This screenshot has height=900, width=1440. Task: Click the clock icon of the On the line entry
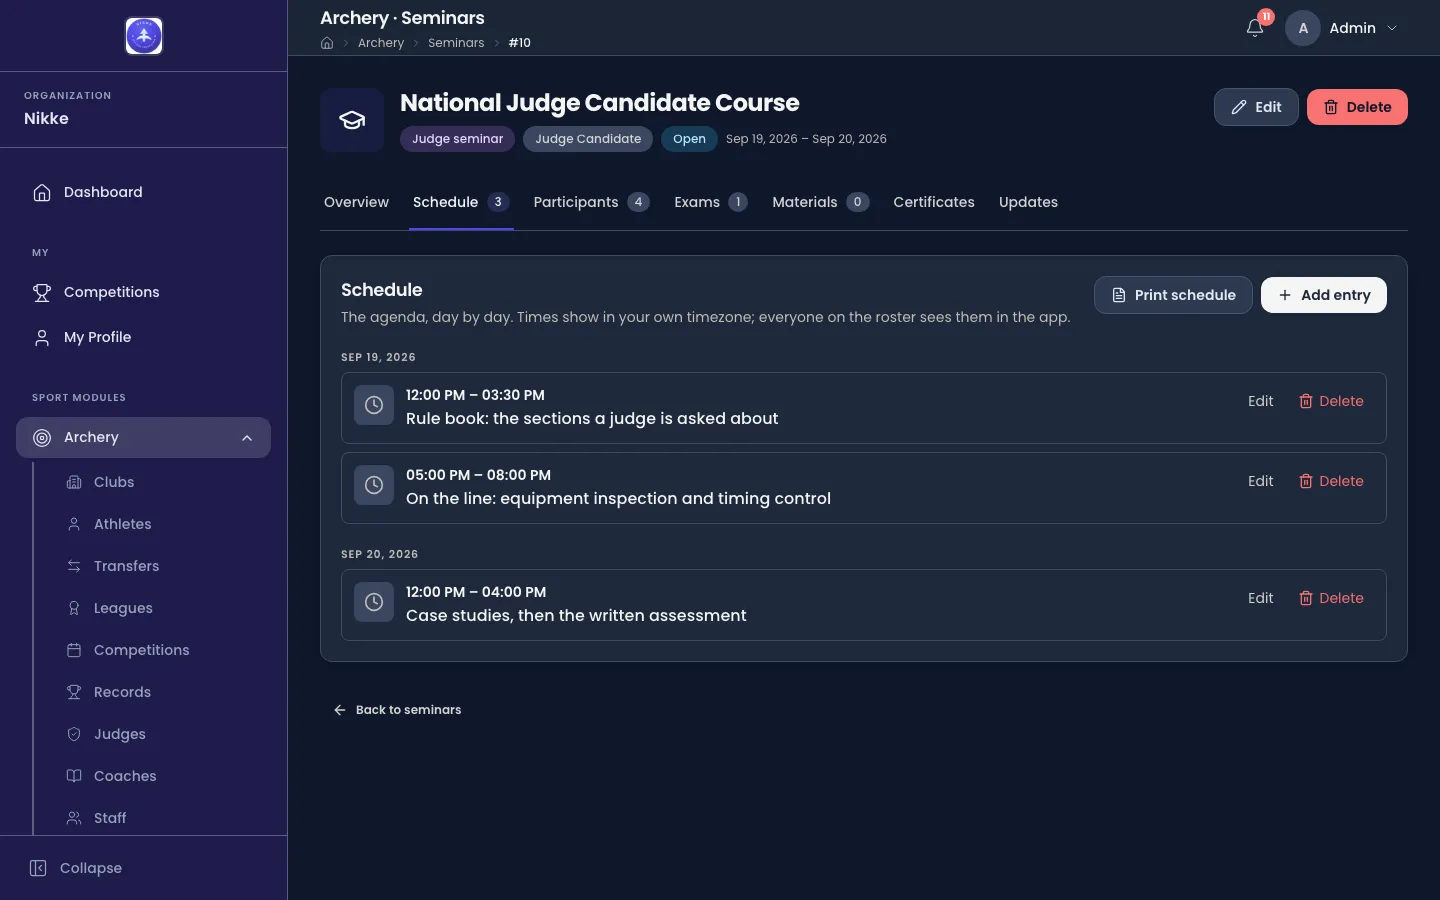coord(374,485)
